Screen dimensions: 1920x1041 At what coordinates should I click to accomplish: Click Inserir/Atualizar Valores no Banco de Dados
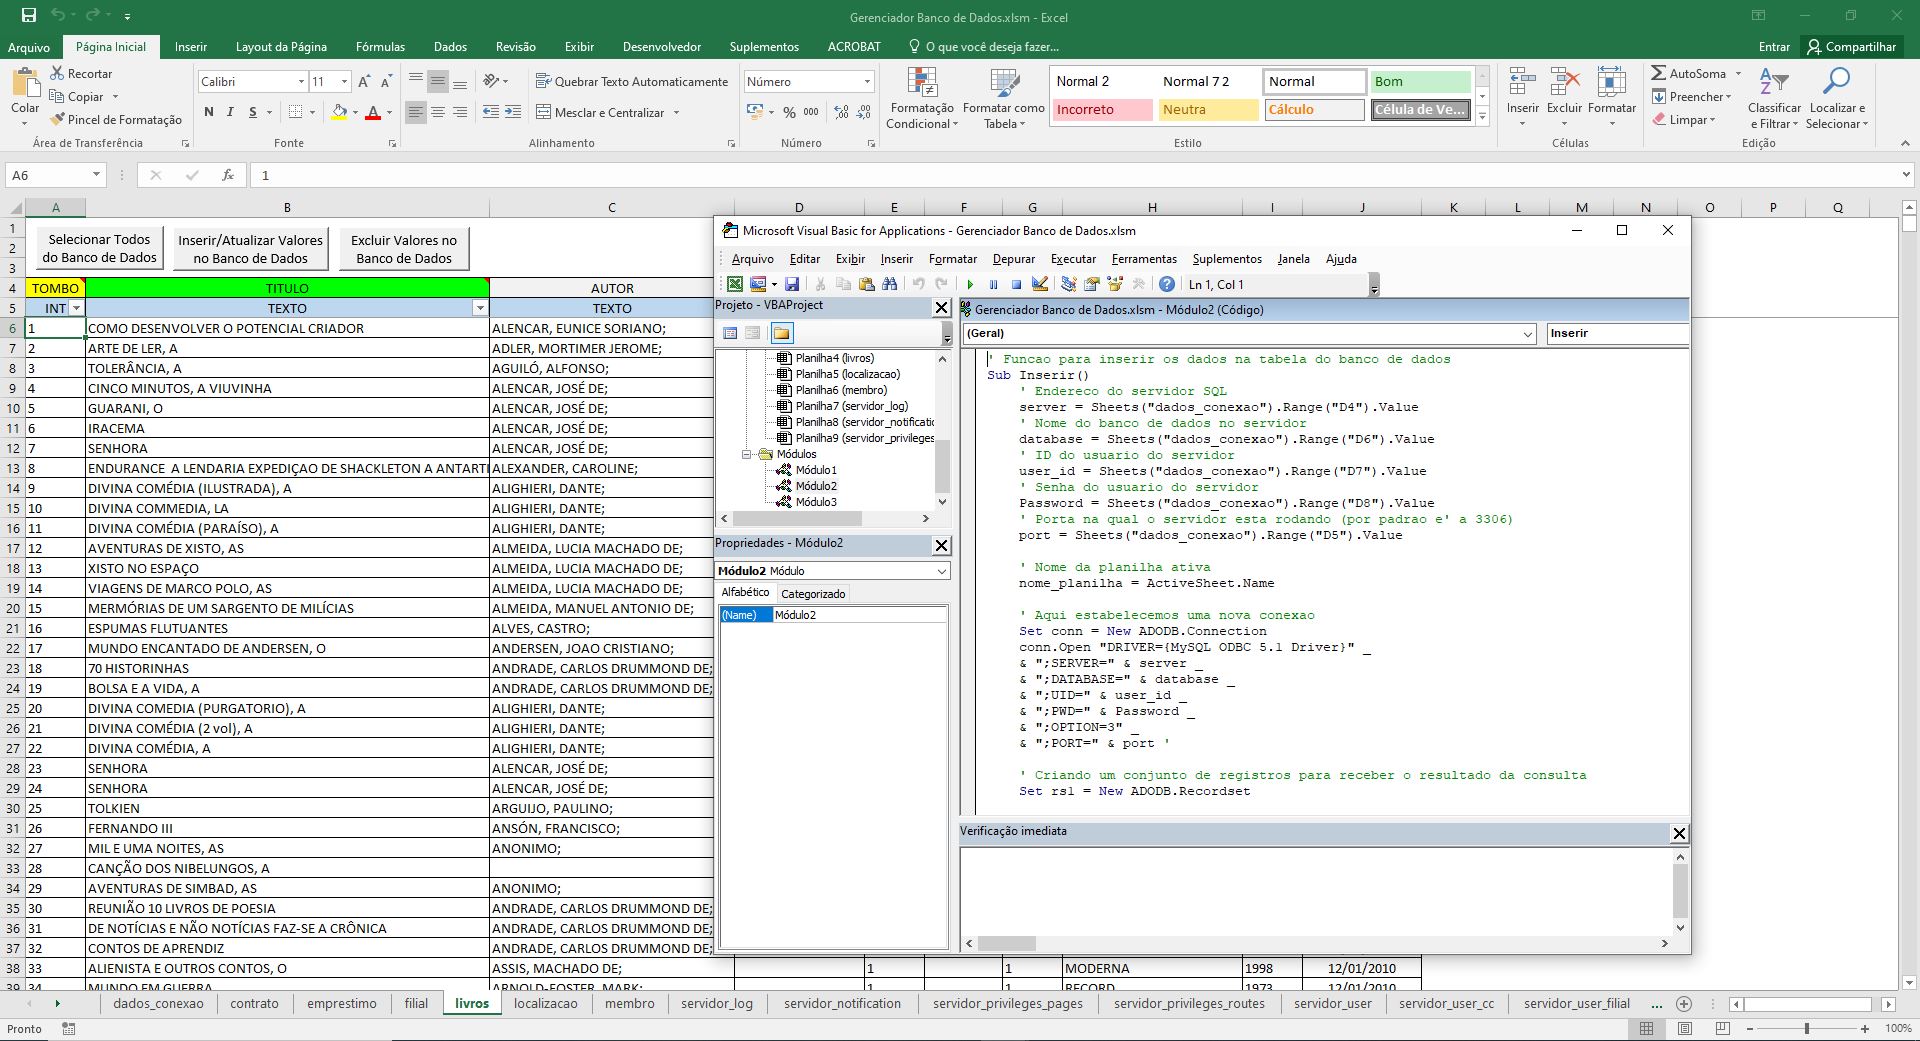click(250, 248)
